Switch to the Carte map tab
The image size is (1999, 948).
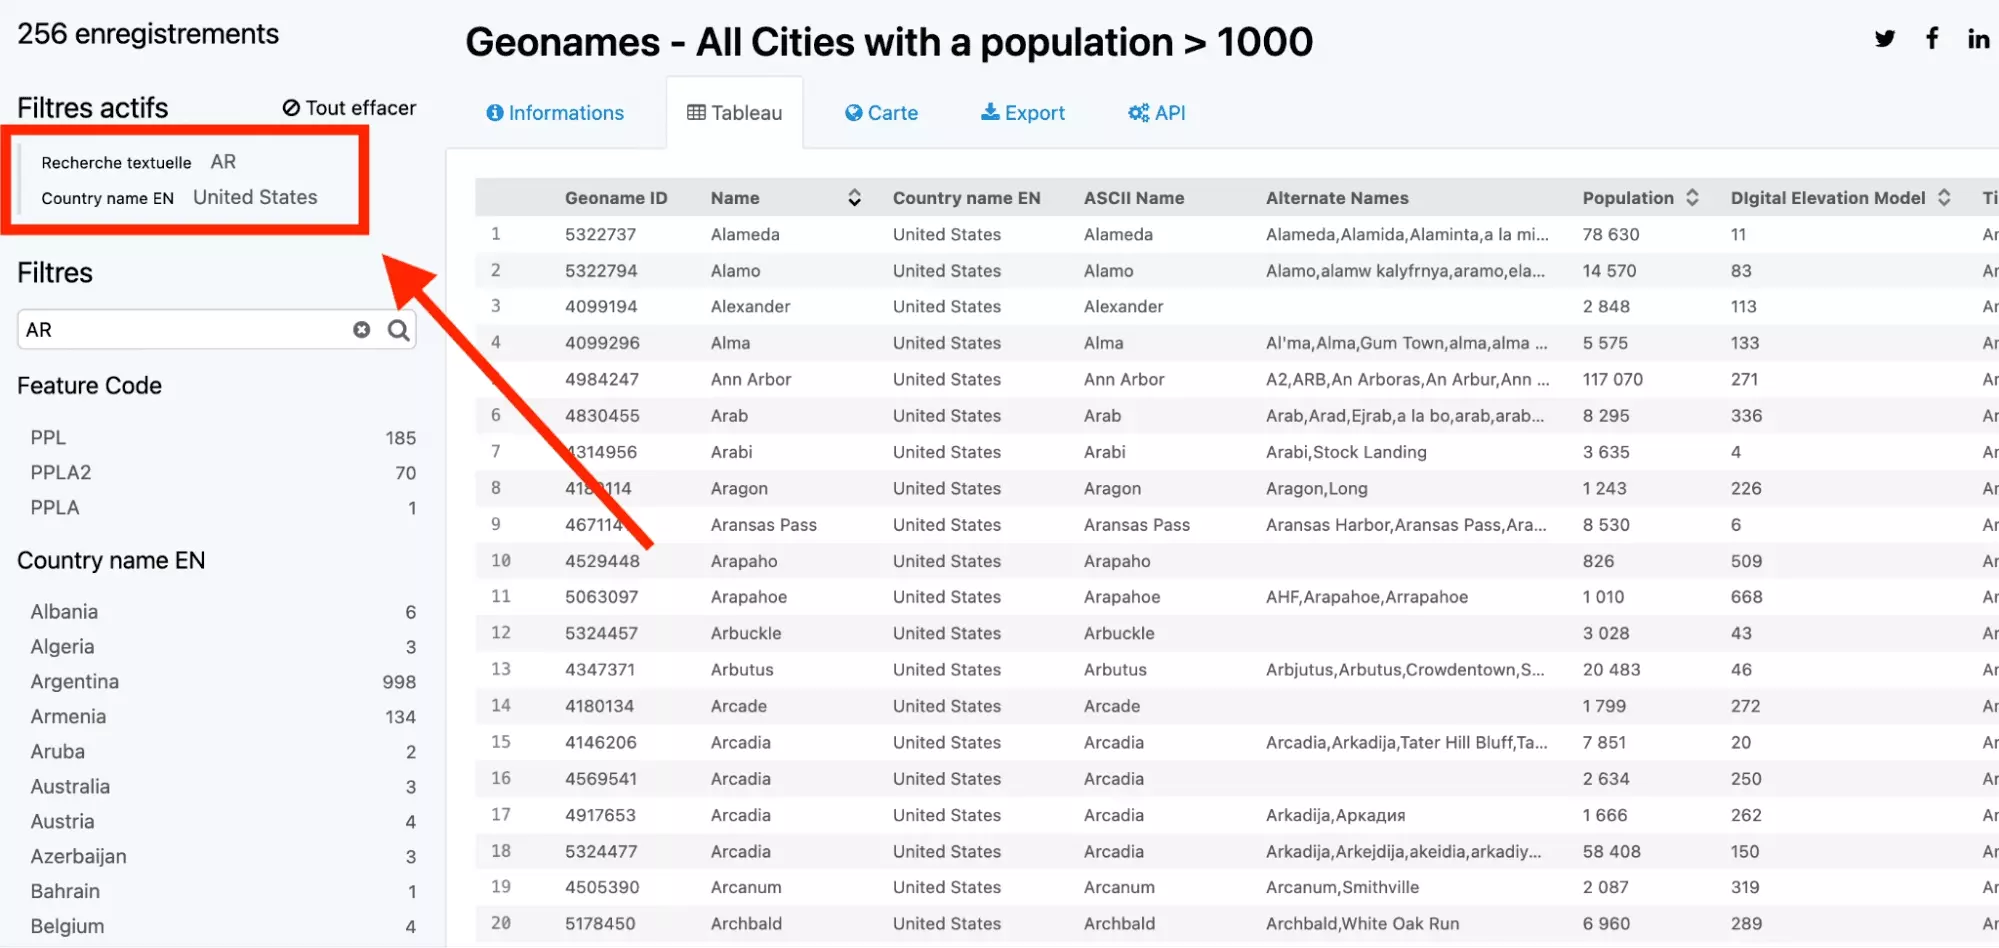(x=881, y=113)
